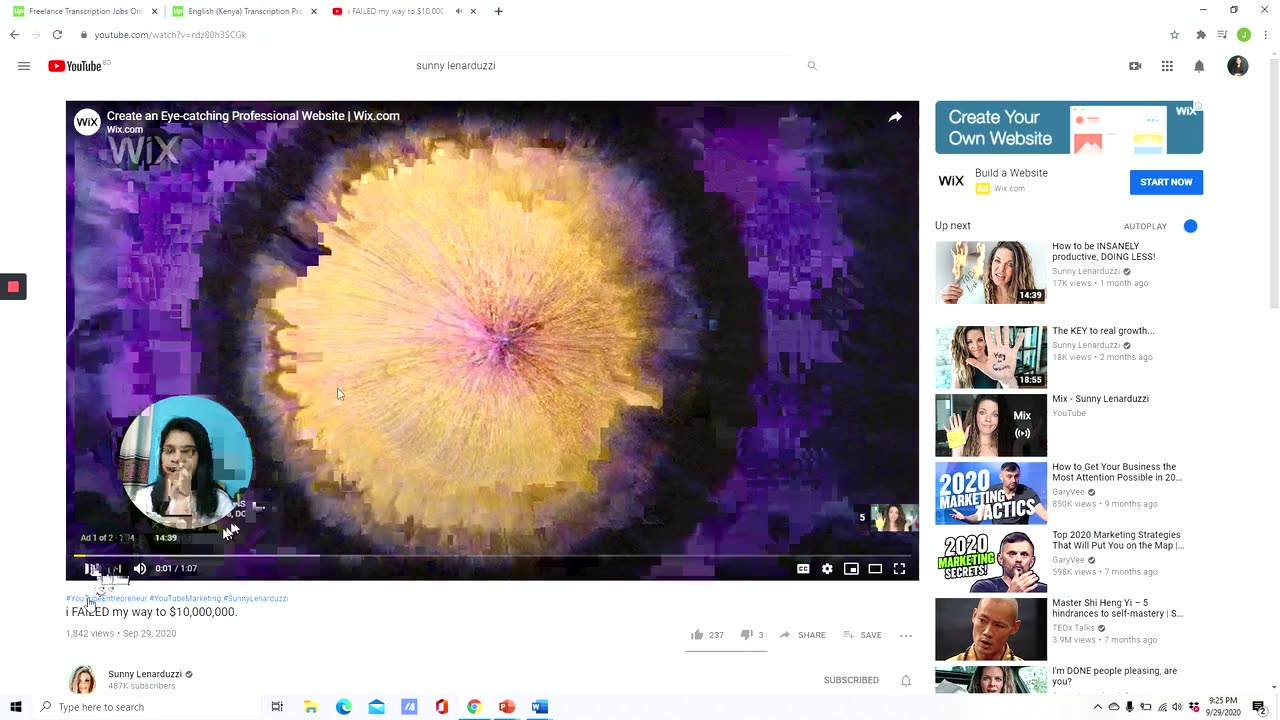
Task: Open the YouTube guide hamburger menu
Action: [24, 66]
